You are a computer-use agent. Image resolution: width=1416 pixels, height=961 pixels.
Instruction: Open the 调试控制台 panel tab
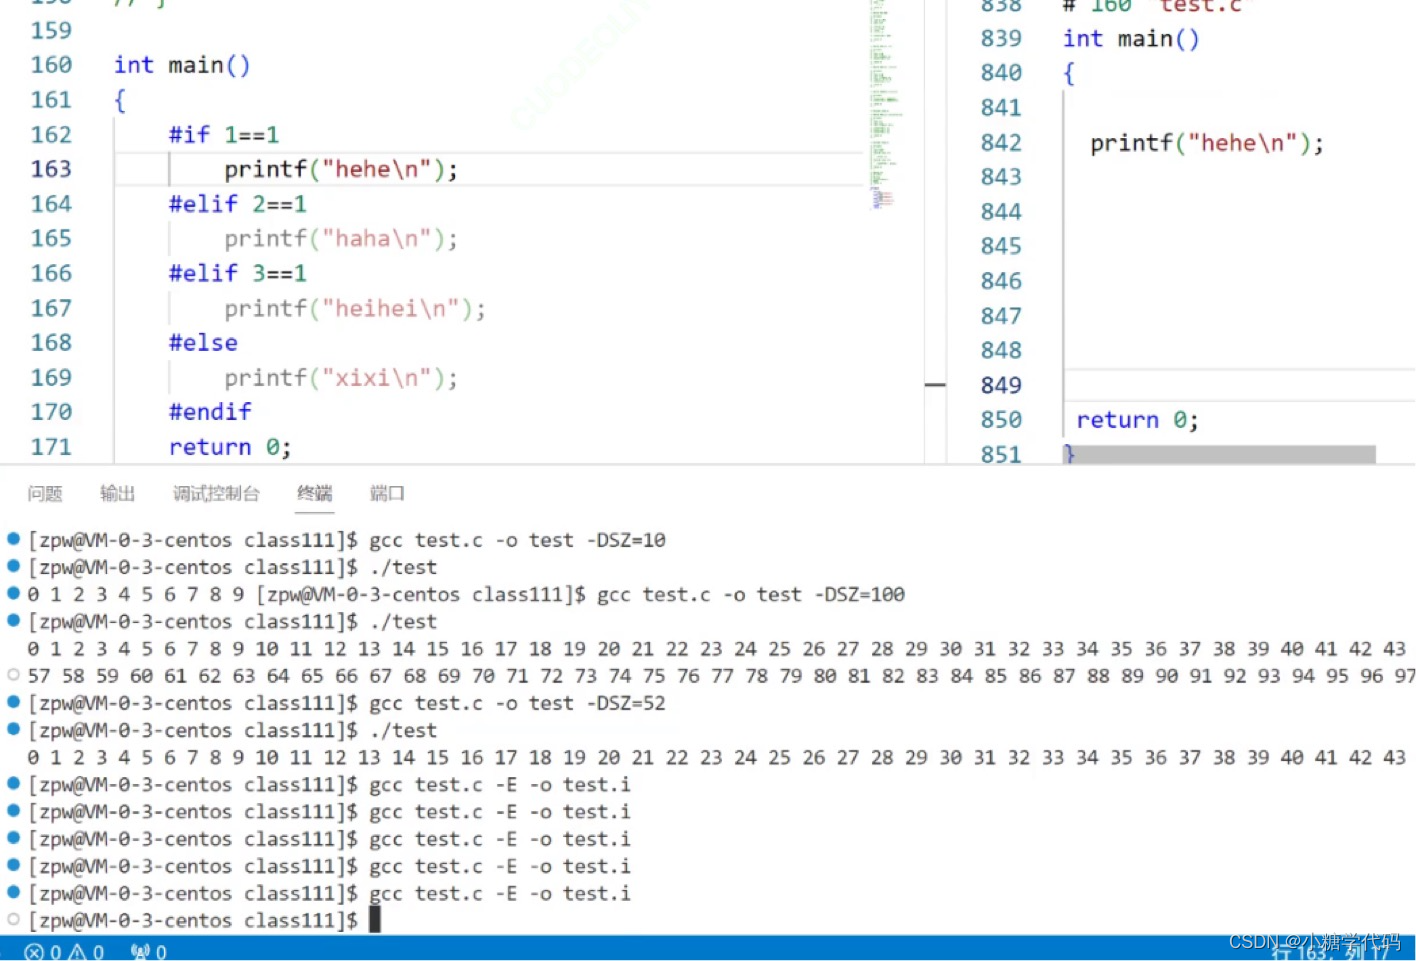pos(216,493)
